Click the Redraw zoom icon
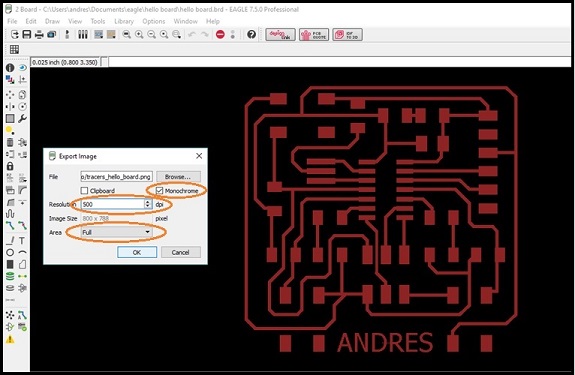This screenshot has height=375, width=575. point(164,35)
